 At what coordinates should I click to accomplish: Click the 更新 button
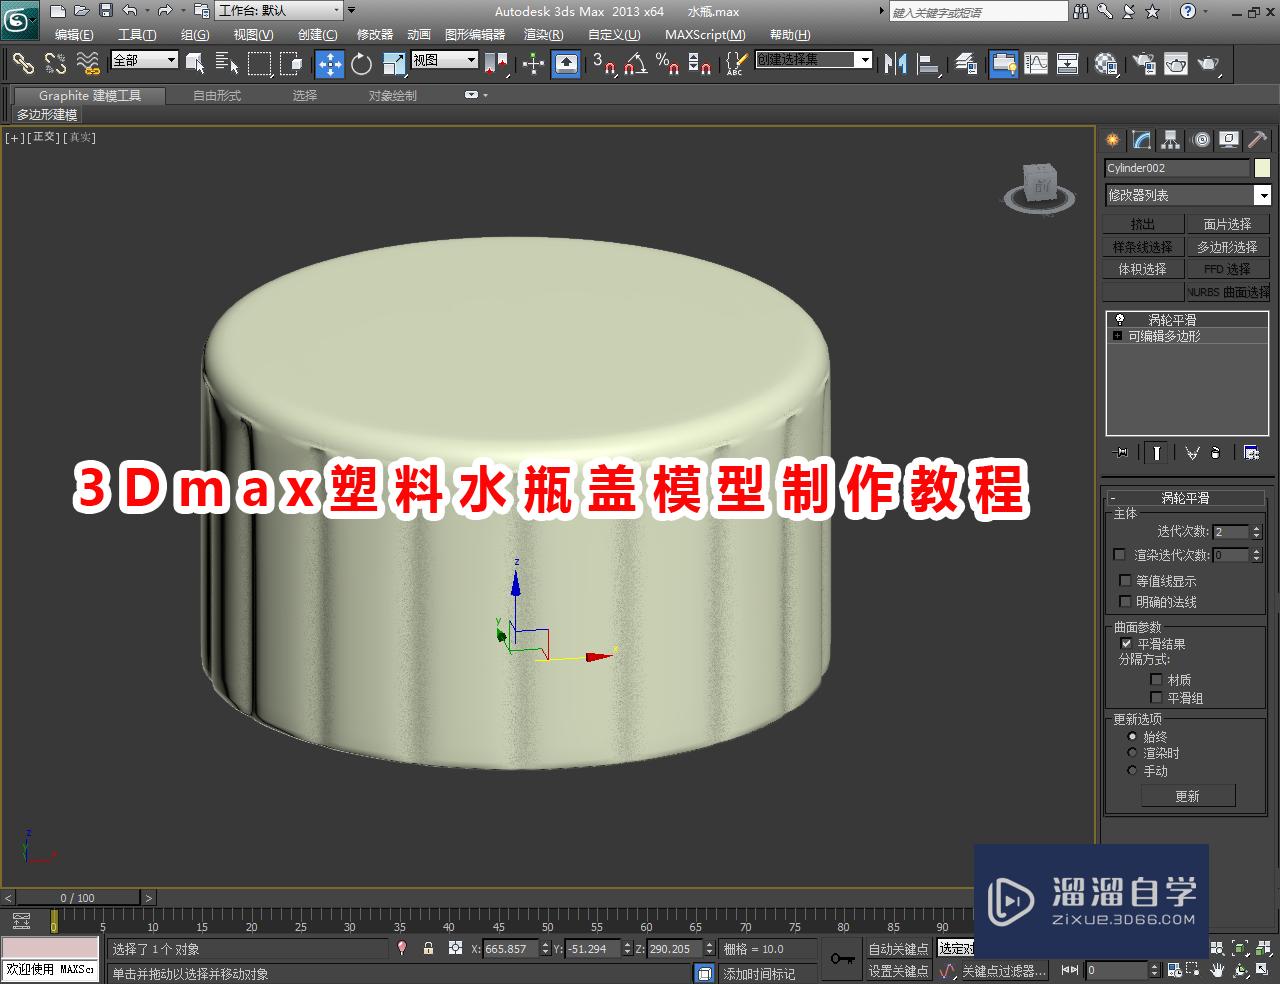1188,796
